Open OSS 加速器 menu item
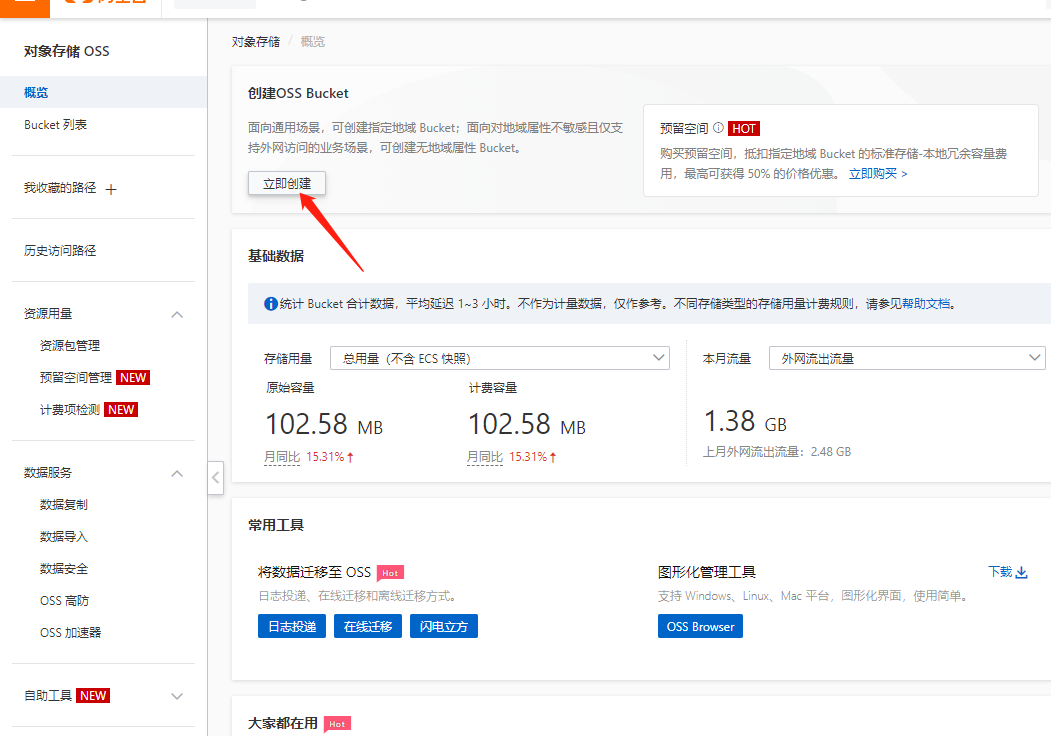Viewport: 1051px width, 736px height. 70,632
